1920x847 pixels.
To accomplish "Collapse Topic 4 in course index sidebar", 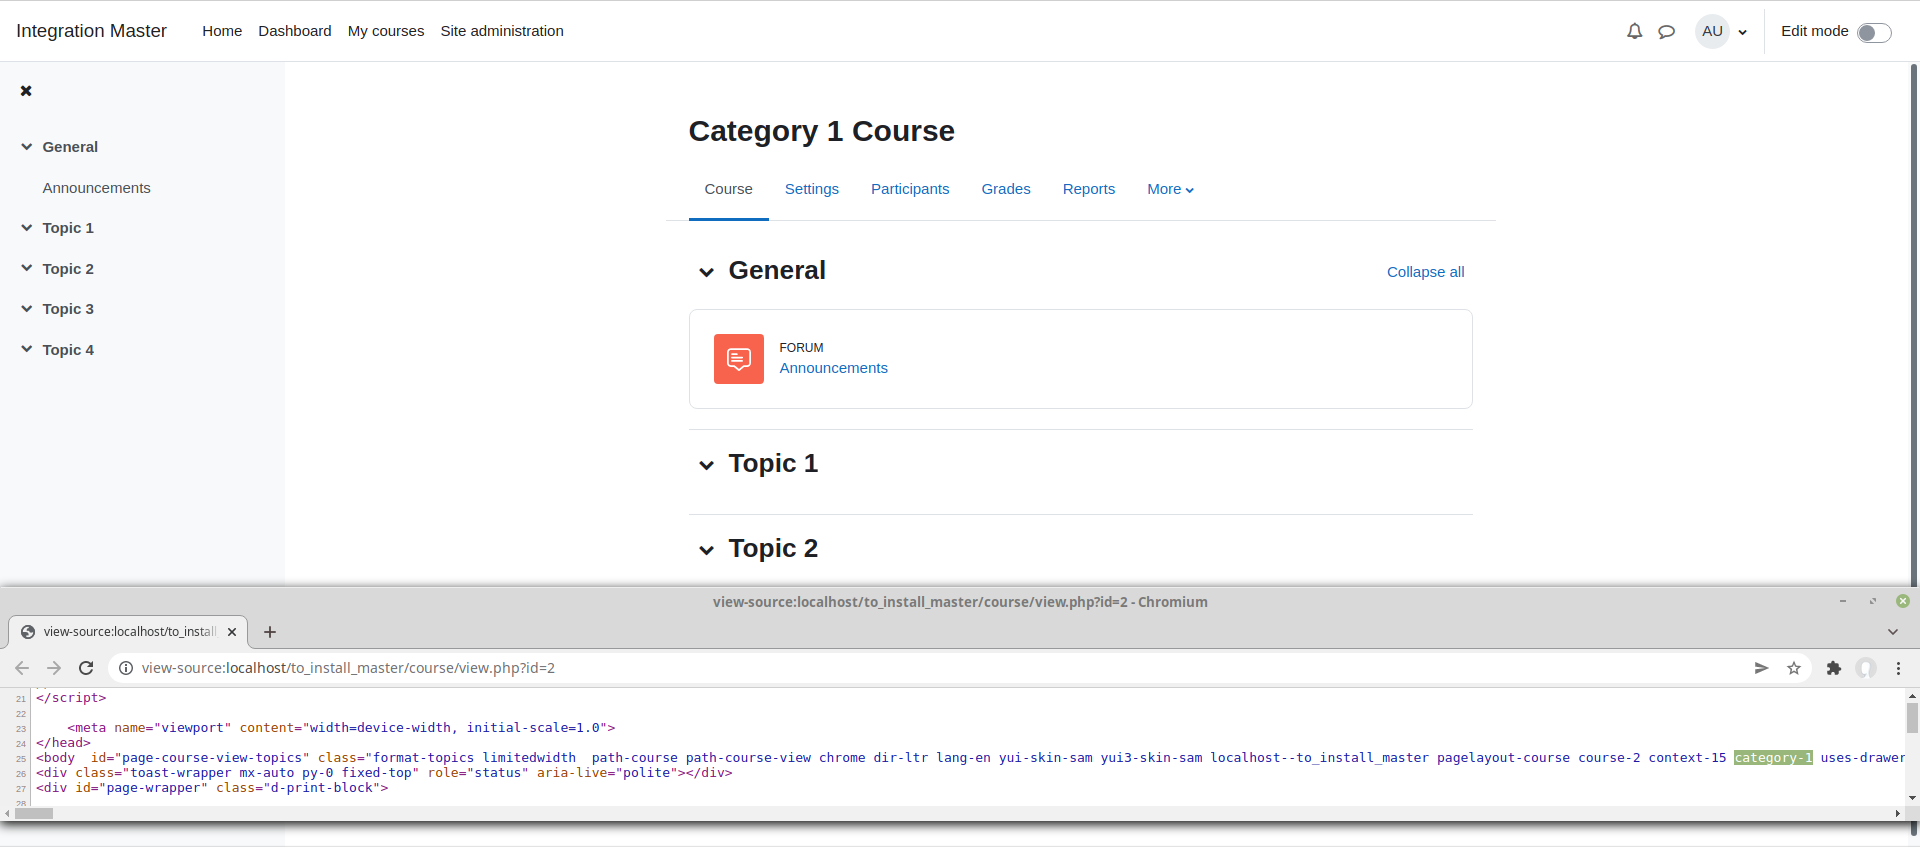I will point(27,349).
